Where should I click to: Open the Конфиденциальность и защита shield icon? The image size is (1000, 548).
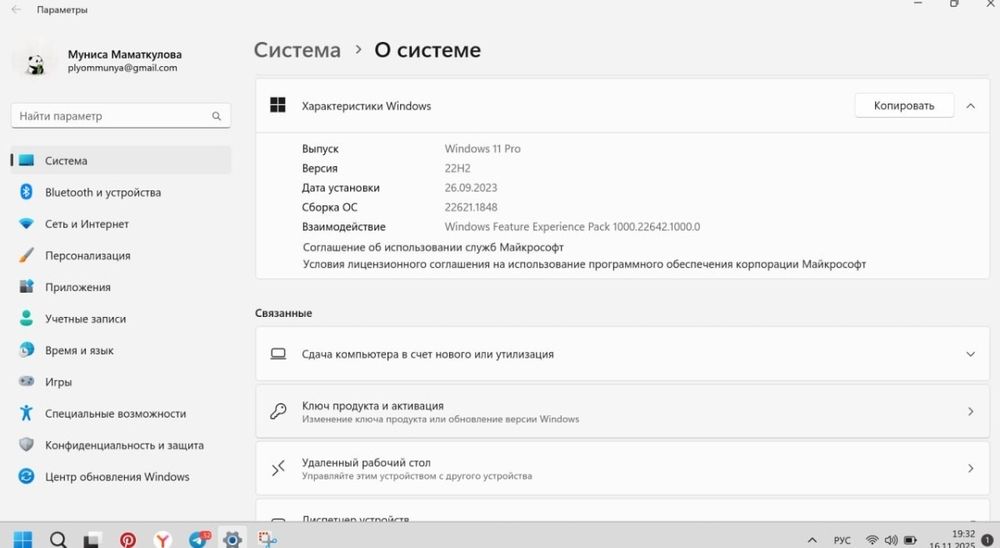[x=26, y=444]
